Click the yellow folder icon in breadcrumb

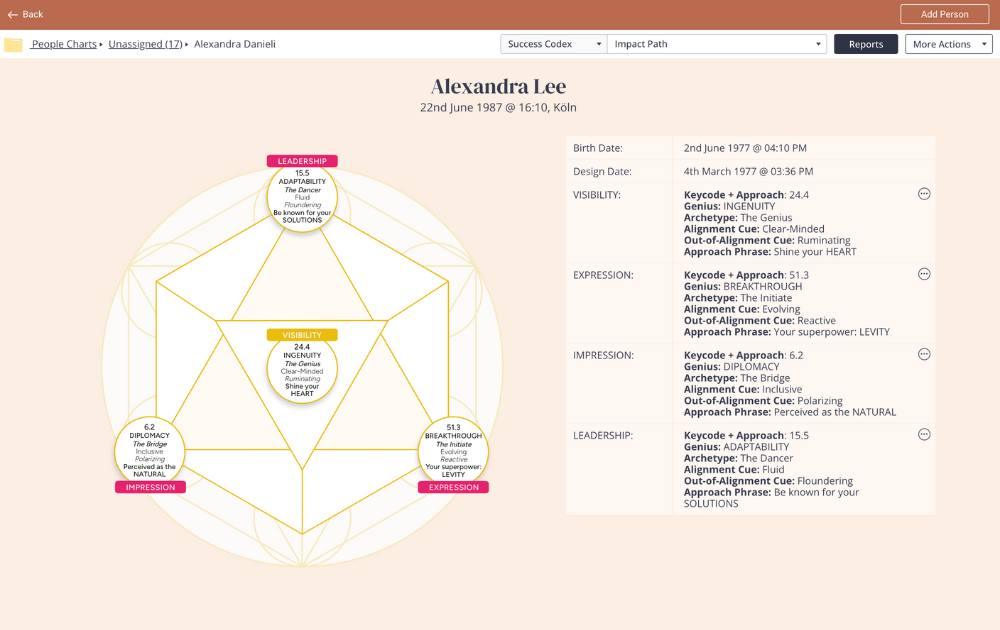pyautogui.click(x=13, y=45)
